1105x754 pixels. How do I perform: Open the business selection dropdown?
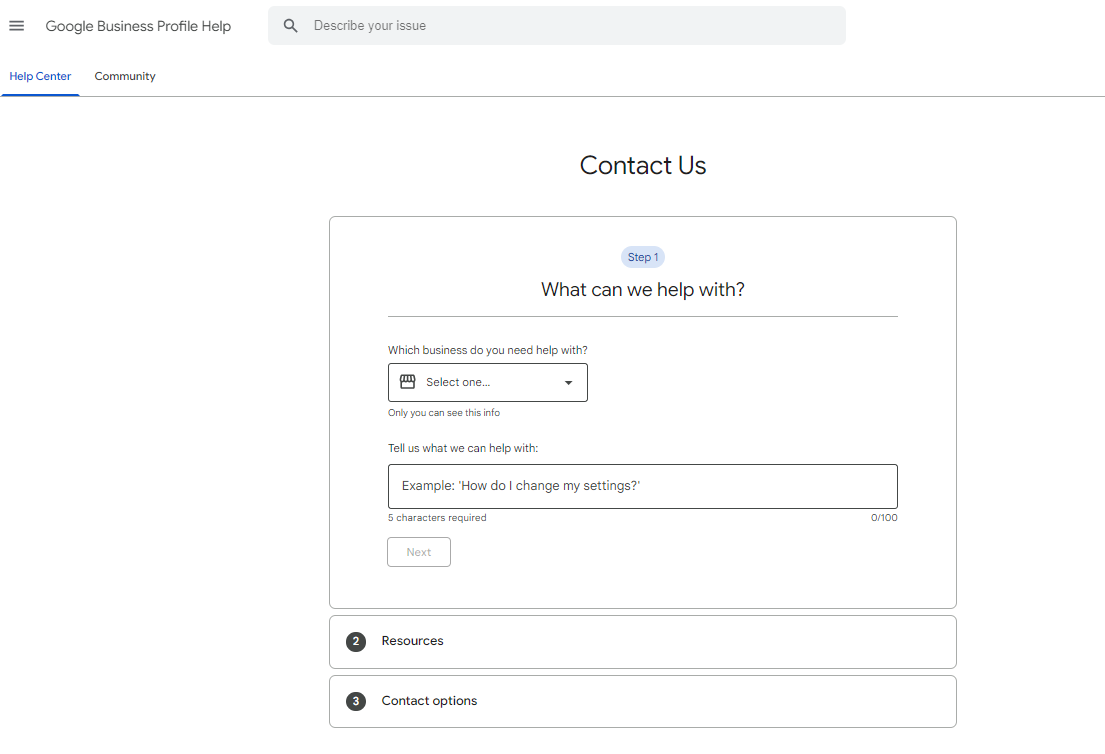click(x=488, y=382)
